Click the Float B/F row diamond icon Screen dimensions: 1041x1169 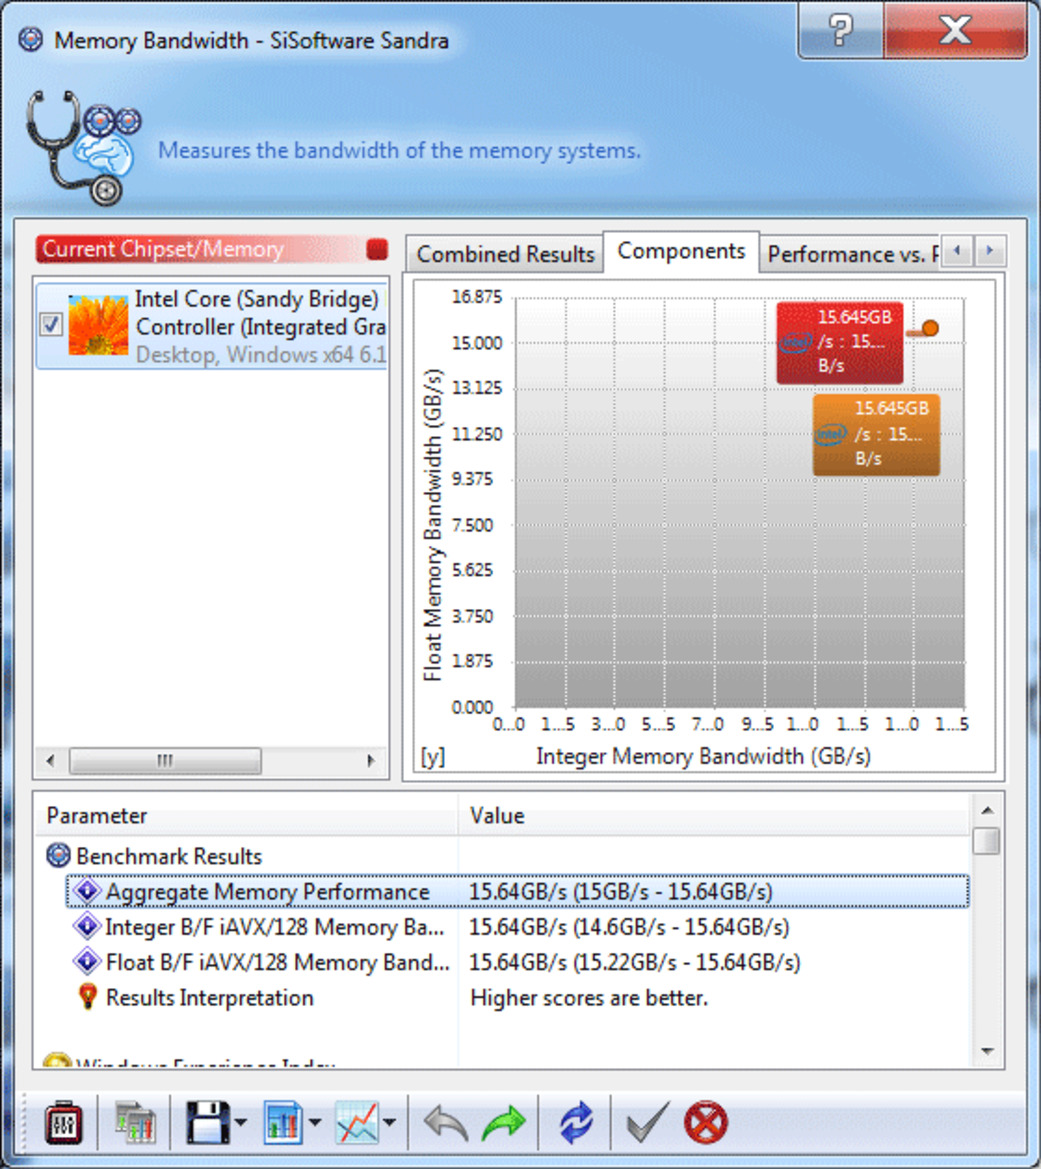tap(87, 961)
